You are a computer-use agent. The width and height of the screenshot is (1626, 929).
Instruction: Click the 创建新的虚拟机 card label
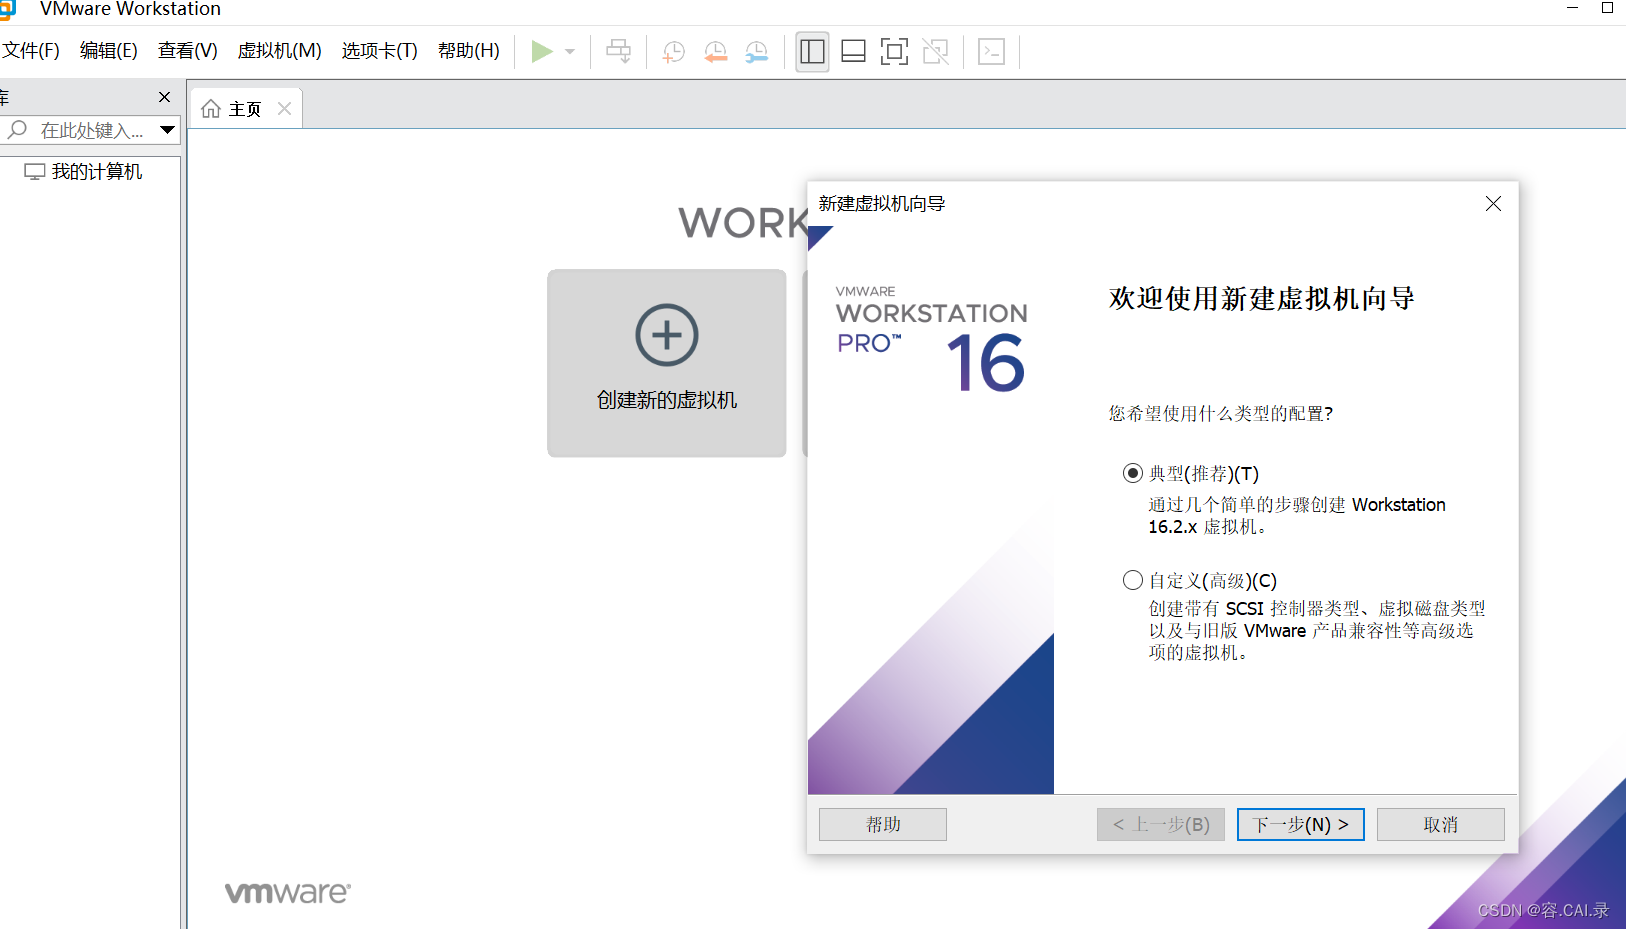pos(667,400)
